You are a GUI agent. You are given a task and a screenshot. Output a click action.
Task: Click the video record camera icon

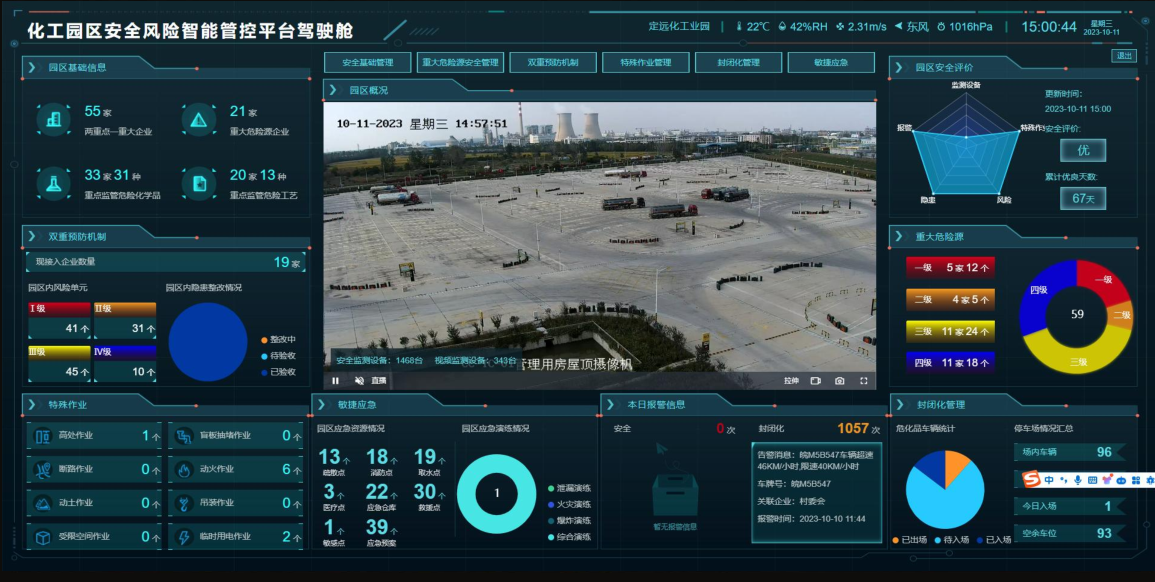(x=815, y=381)
